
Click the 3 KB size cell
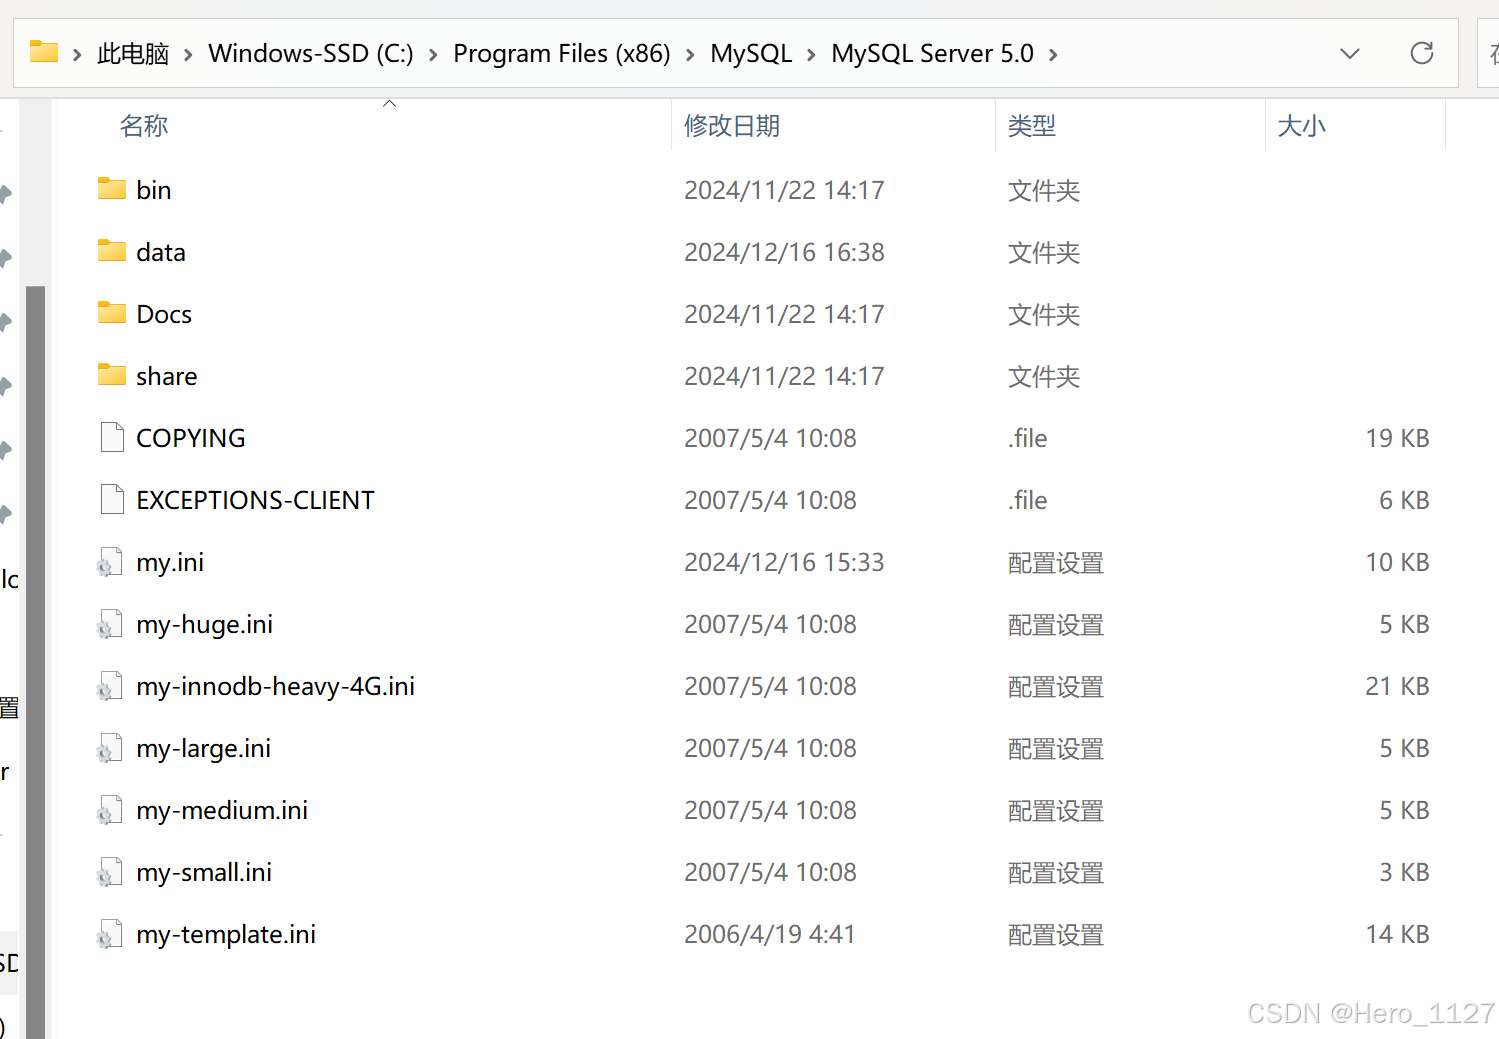coord(1404,872)
